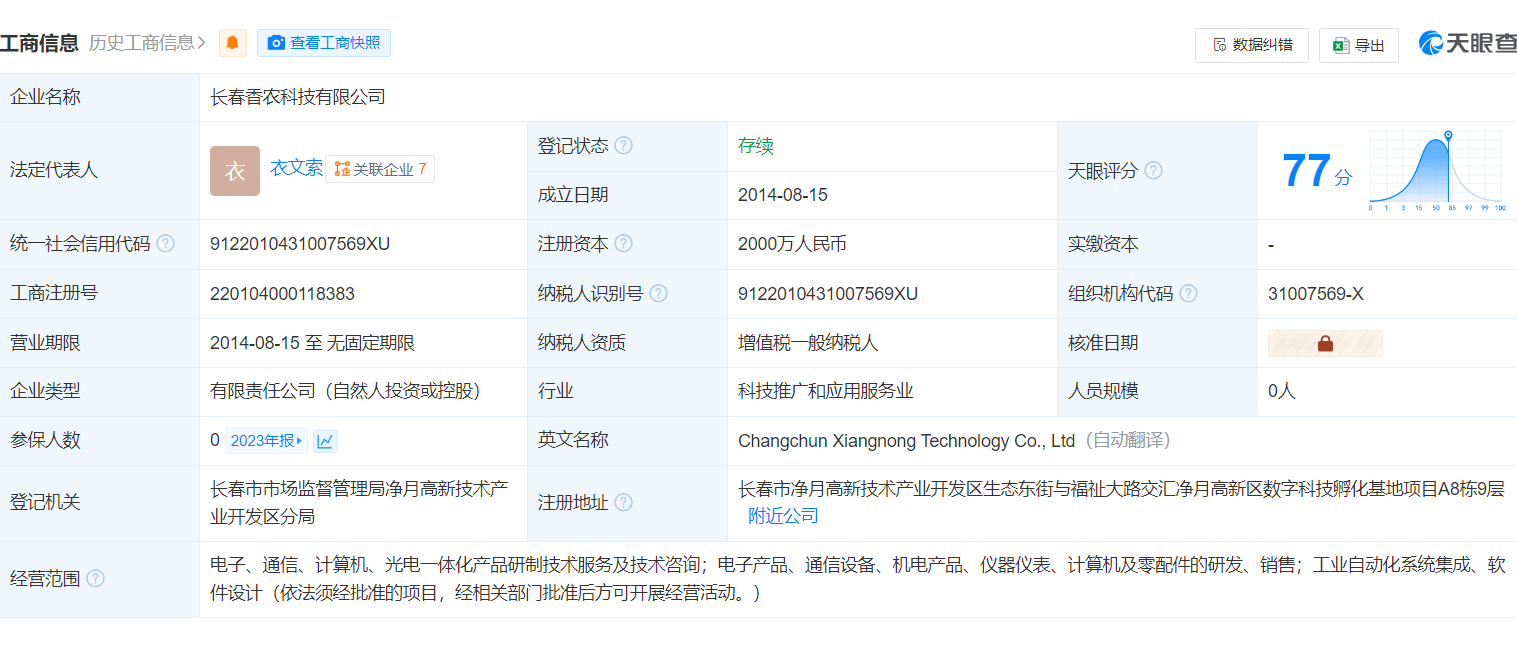Click help icon beside 纳税人识别号
The width and height of the screenshot is (1517, 656).
coord(658,294)
